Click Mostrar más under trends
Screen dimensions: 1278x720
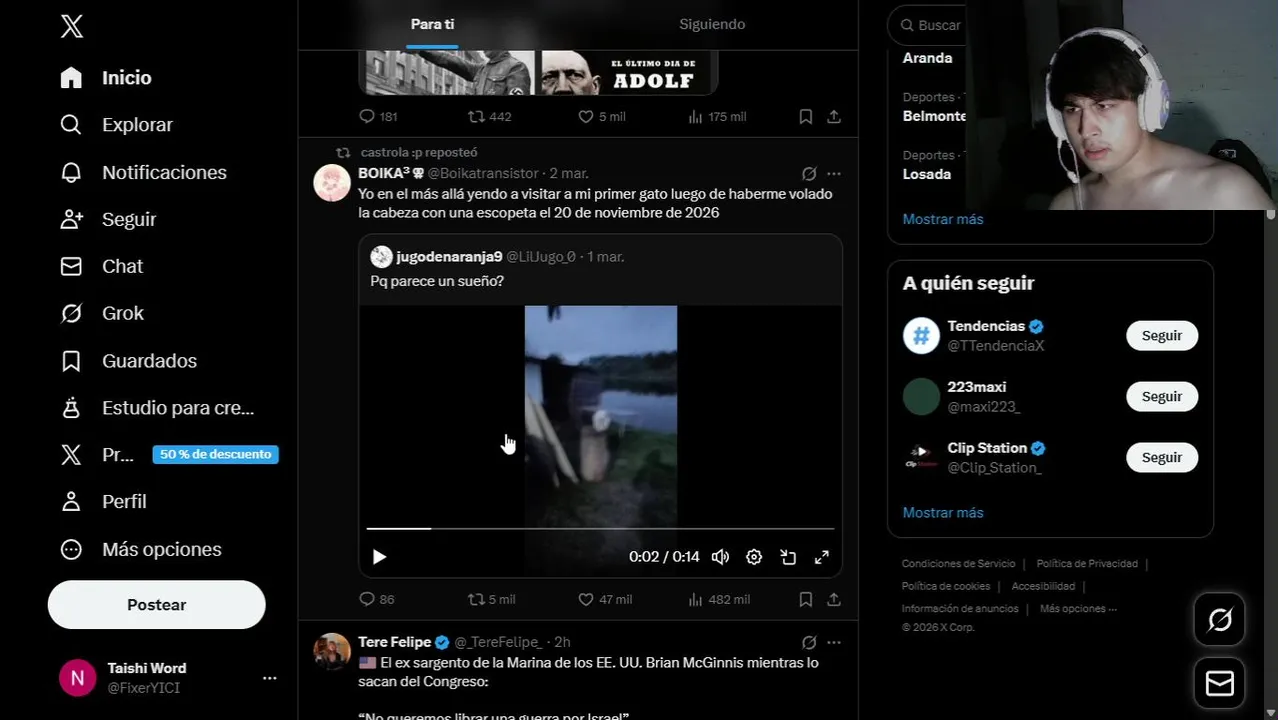[943, 219]
